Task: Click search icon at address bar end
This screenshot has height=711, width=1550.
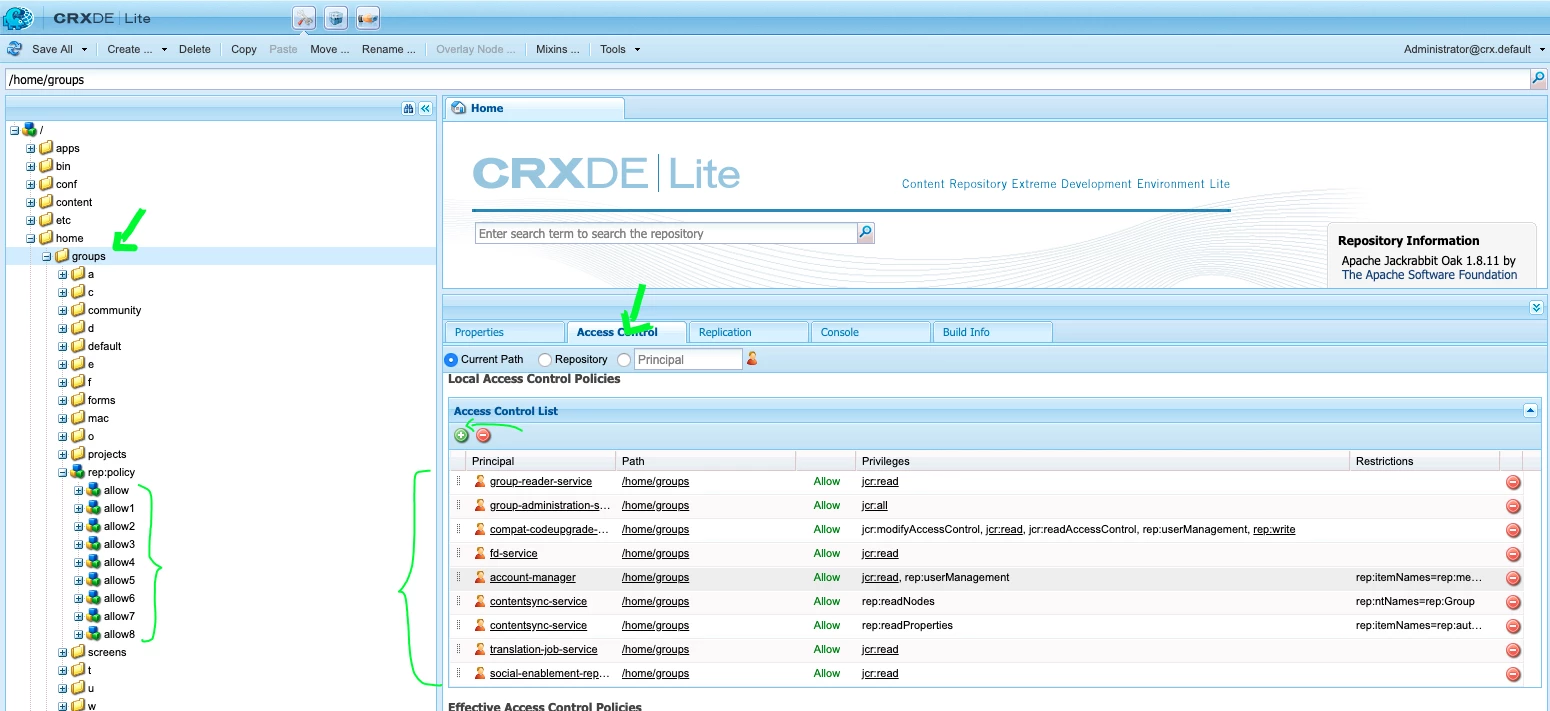Action: point(1538,79)
